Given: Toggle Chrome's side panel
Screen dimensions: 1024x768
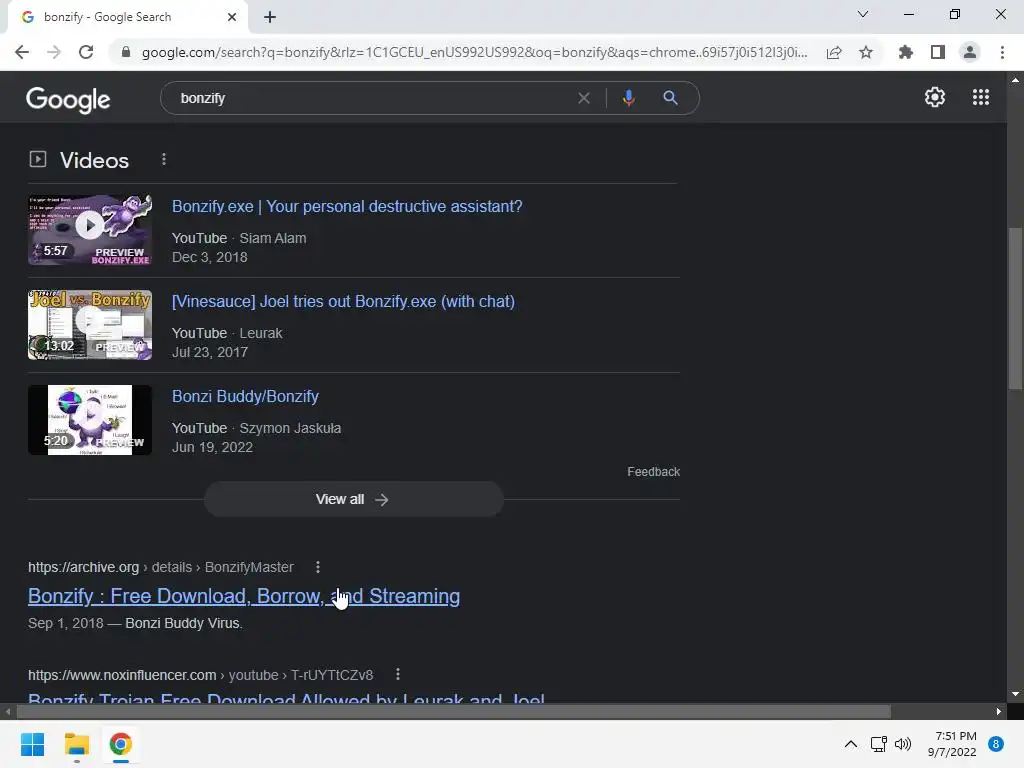Looking at the screenshot, I should click(x=938, y=52).
